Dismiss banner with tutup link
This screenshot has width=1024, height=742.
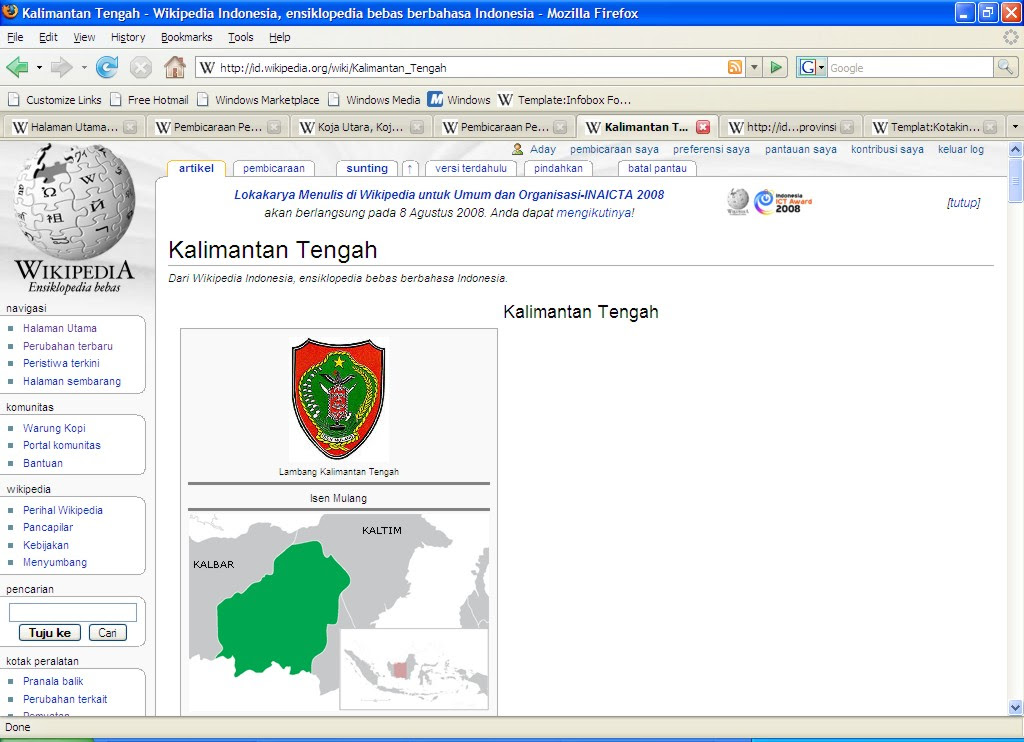(x=963, y=202)
